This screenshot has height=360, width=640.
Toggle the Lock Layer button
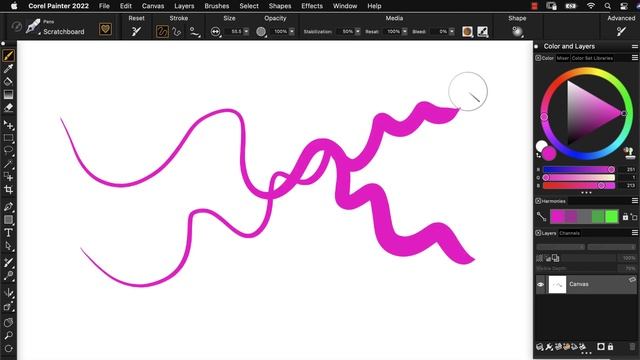pos(610,347)
